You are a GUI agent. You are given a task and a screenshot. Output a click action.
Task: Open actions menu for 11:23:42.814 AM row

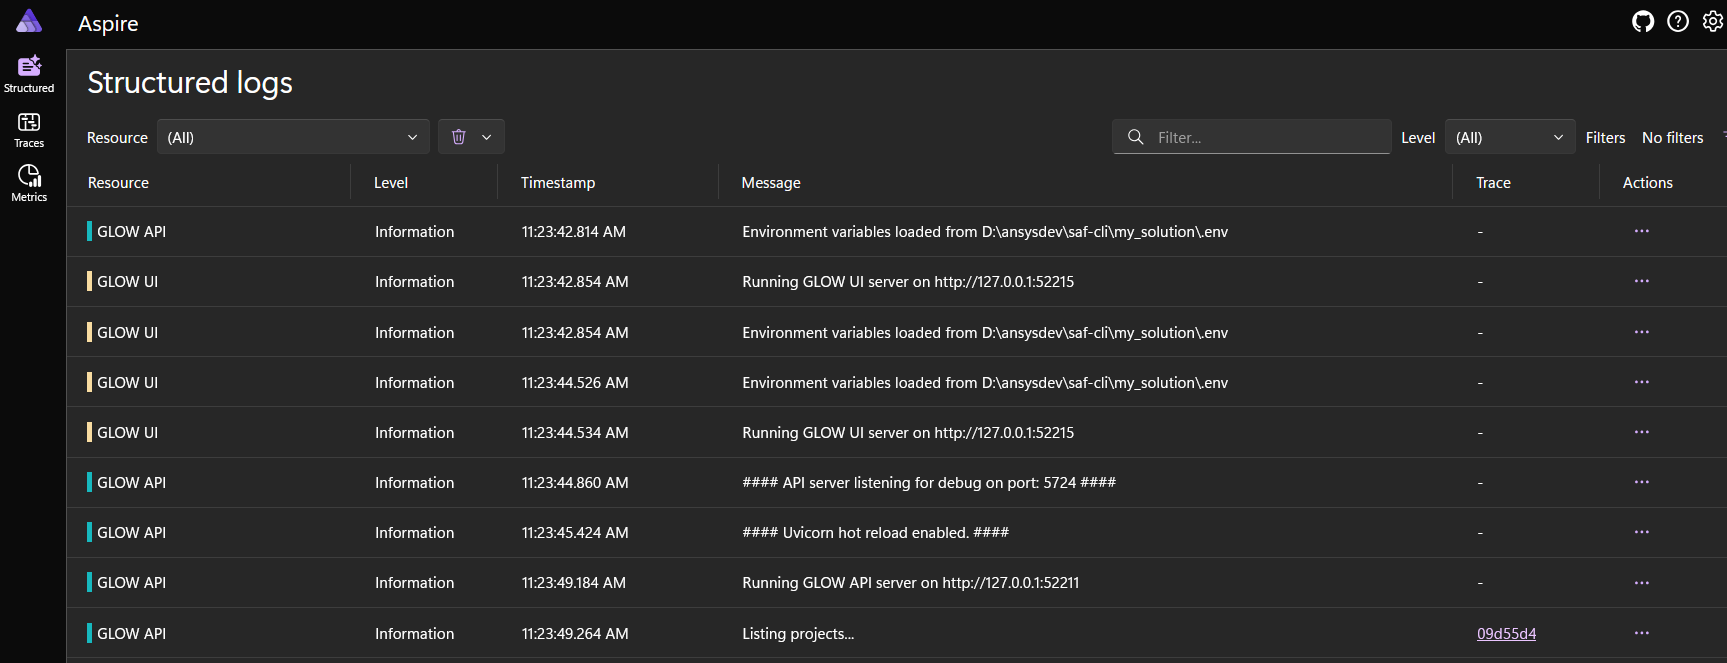pyautogui.click(x=1642, y=231)
